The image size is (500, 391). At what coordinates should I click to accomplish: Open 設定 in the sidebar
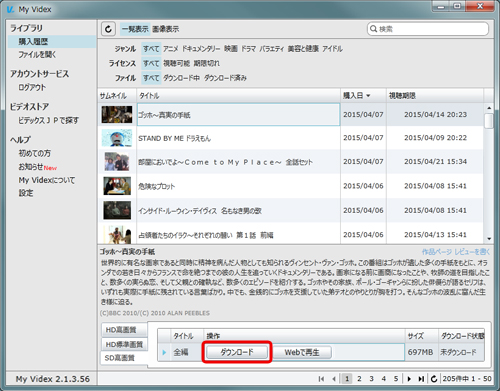click(x=26, y=193)
